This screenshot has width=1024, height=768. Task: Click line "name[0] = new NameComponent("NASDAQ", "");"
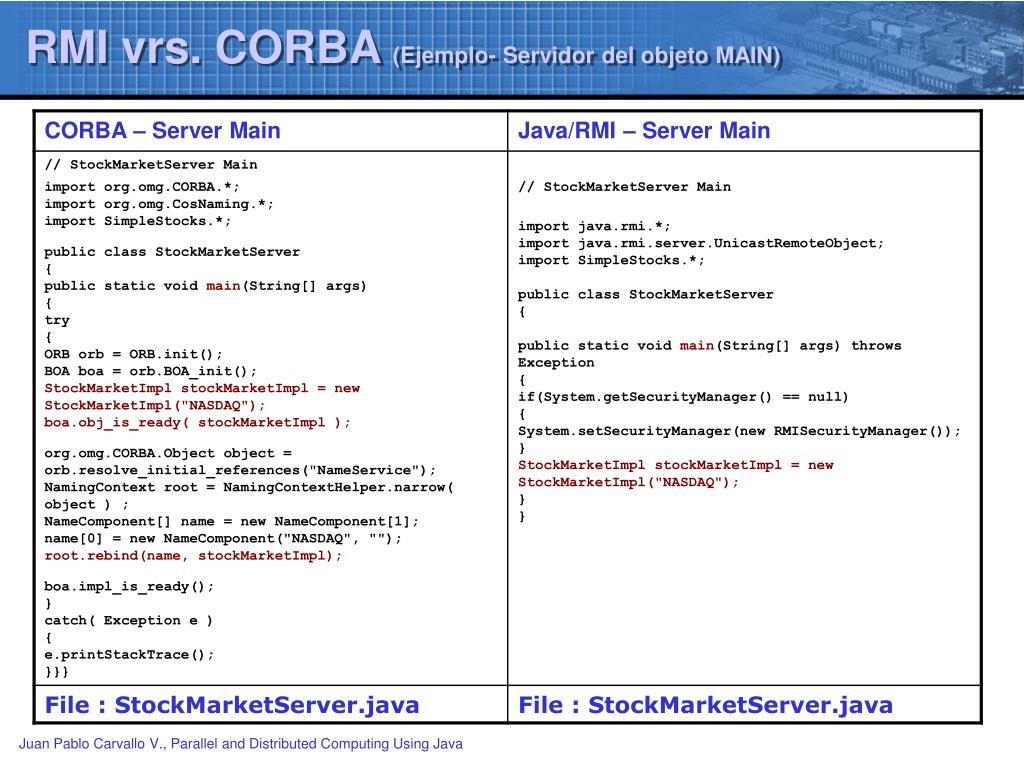[223, 538]
